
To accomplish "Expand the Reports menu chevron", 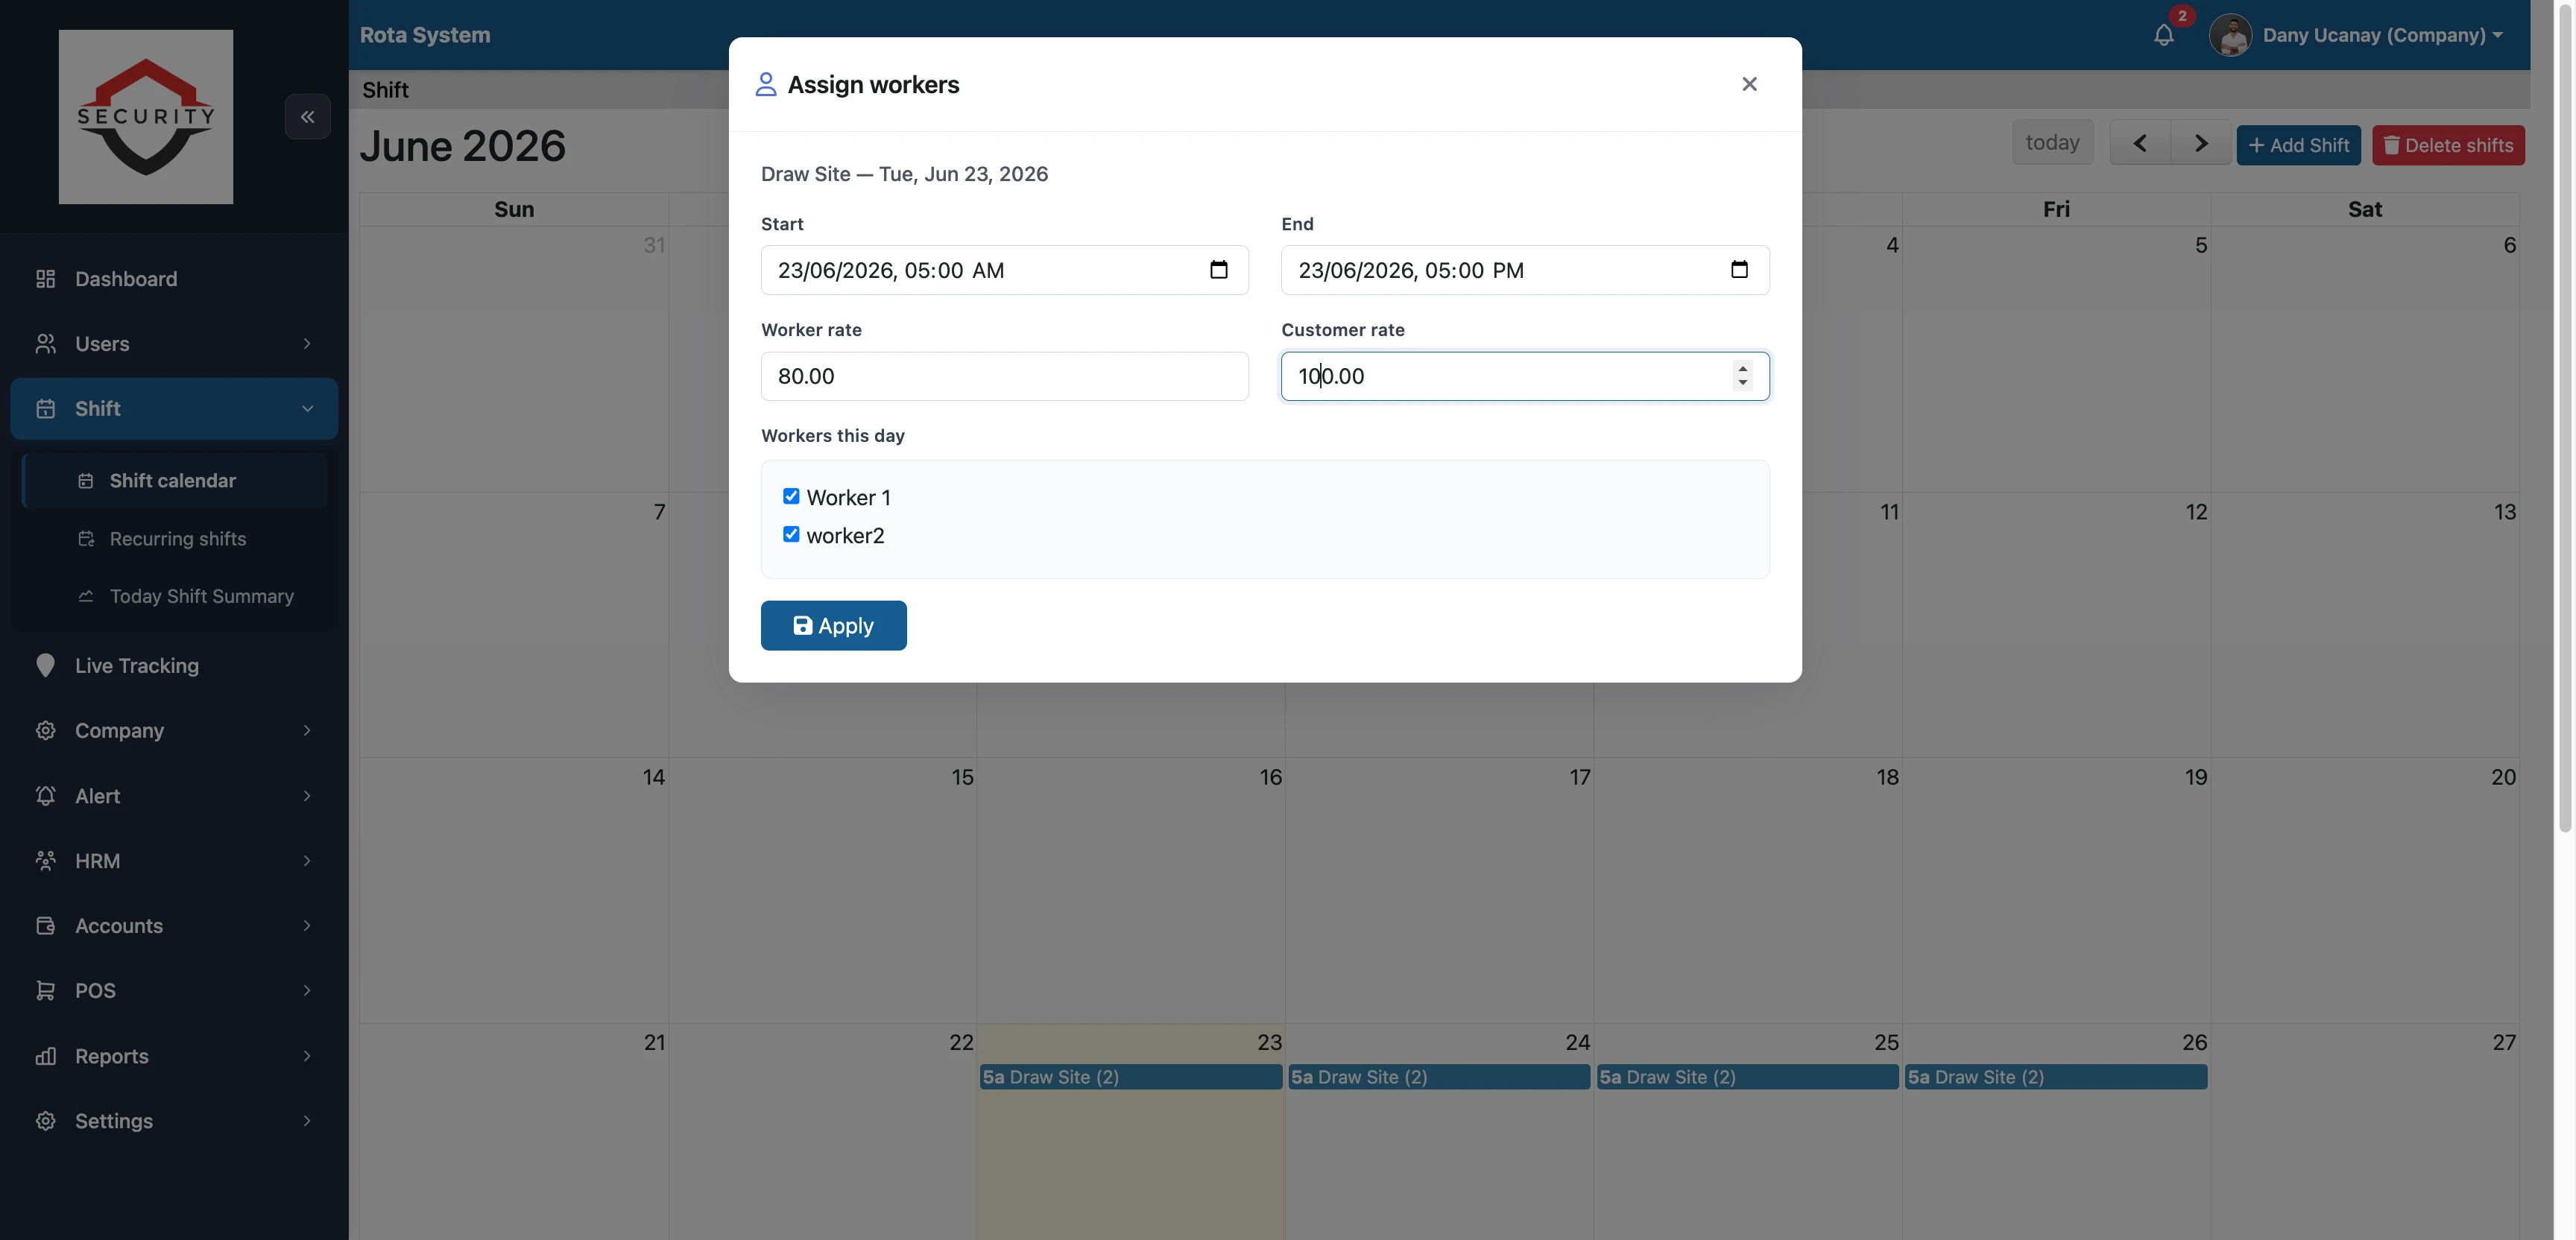I will coord(307,1056).
